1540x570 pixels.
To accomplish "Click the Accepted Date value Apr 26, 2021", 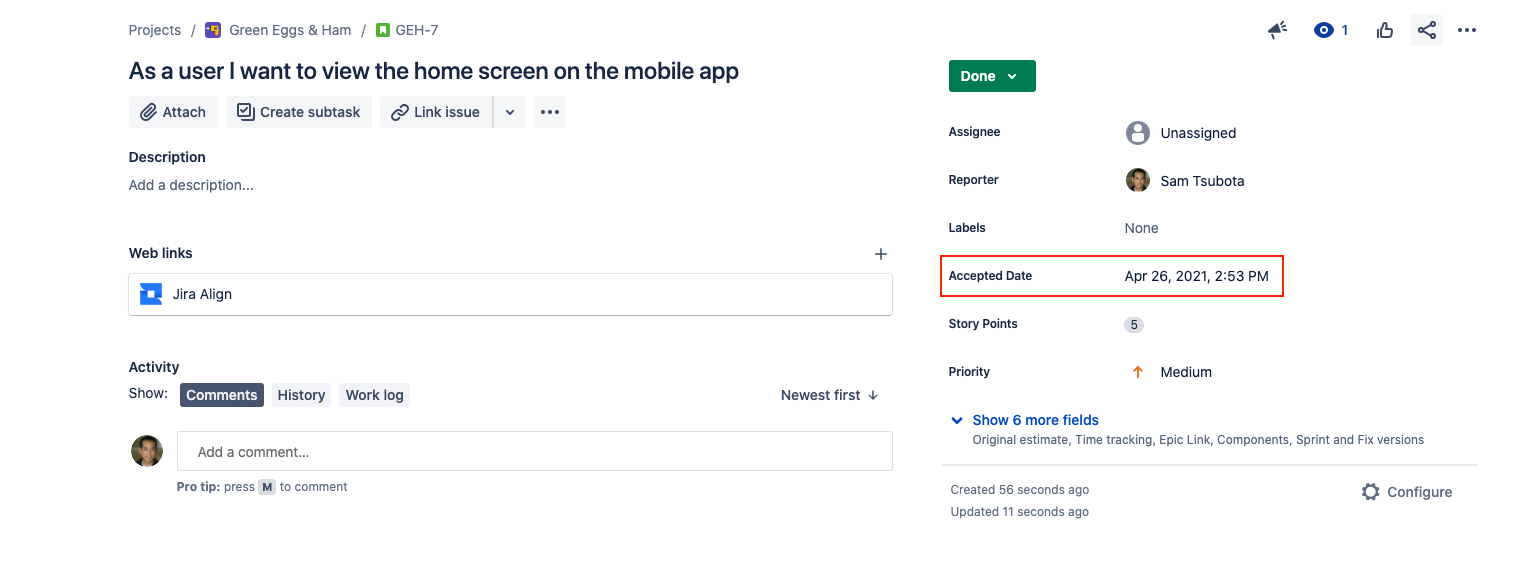I will [1196, 276].
